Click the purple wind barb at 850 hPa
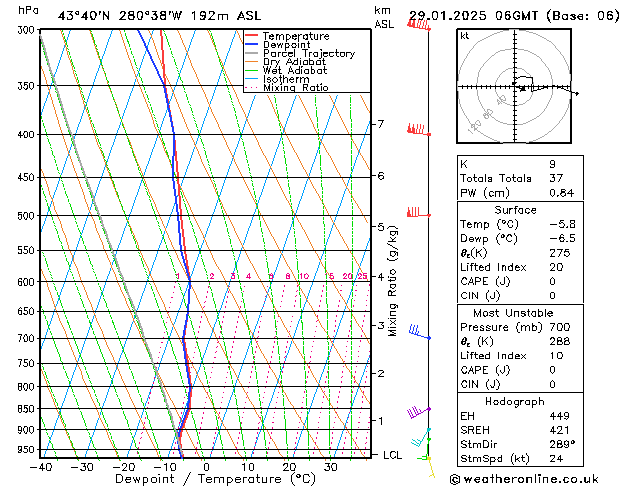The height and width of the screenshot is (486, 629). 417,412
